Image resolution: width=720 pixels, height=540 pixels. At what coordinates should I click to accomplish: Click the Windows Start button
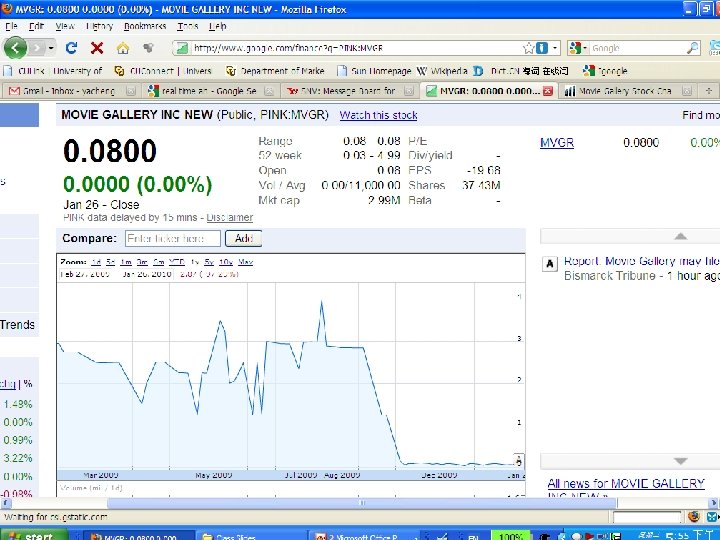(33, 535)
